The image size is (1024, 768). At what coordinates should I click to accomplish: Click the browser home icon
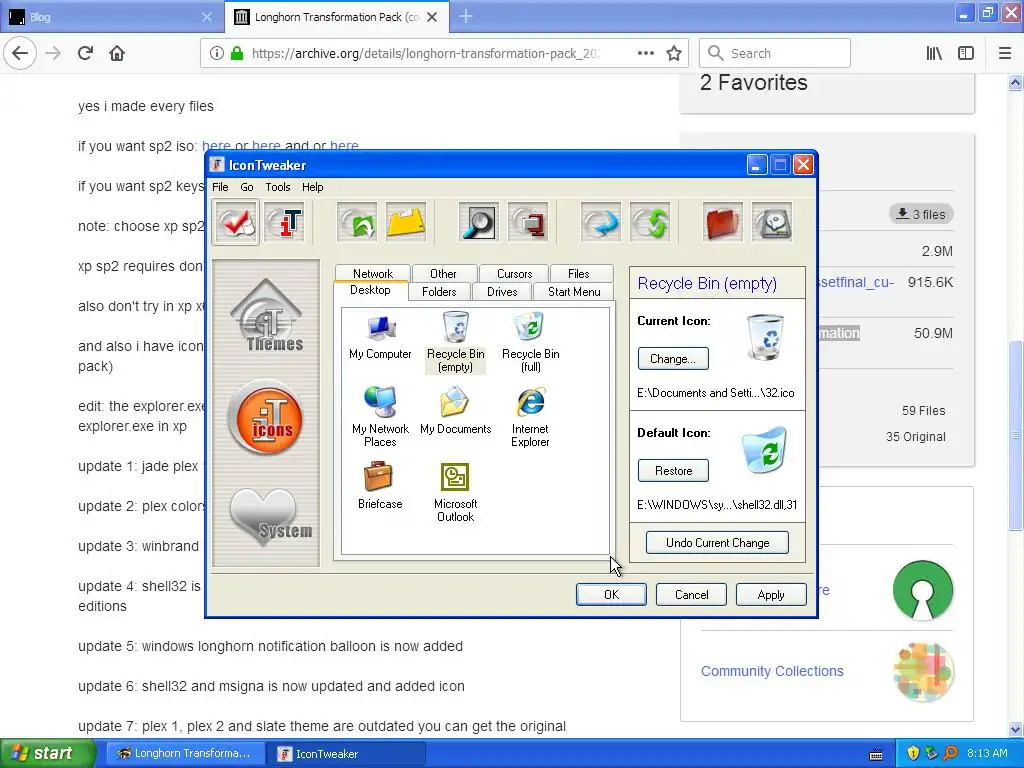pyautogui.click(x=117, y=53)
